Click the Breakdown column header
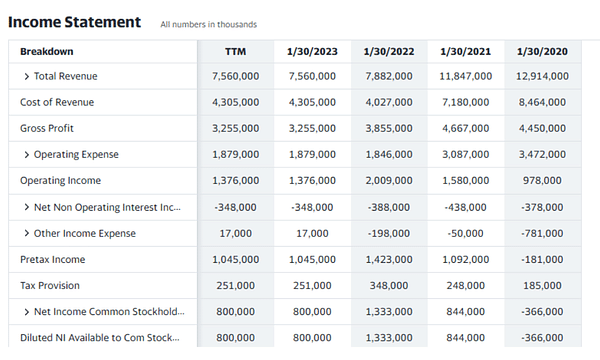Screen dimensions: 600x360 pos(47,52)
